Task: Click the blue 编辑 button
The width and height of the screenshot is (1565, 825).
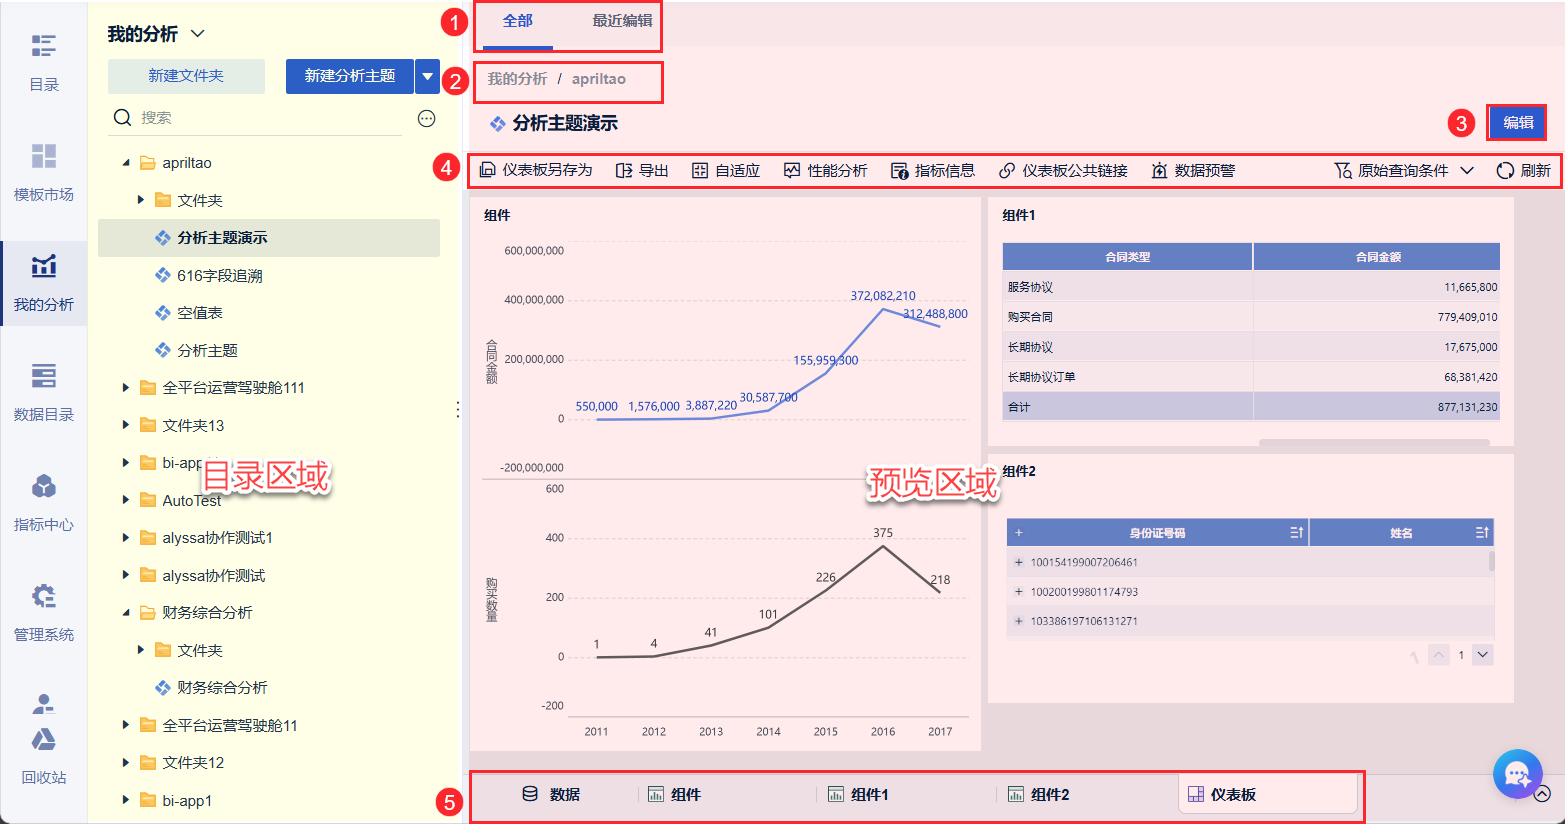Action: [1518, 123]
